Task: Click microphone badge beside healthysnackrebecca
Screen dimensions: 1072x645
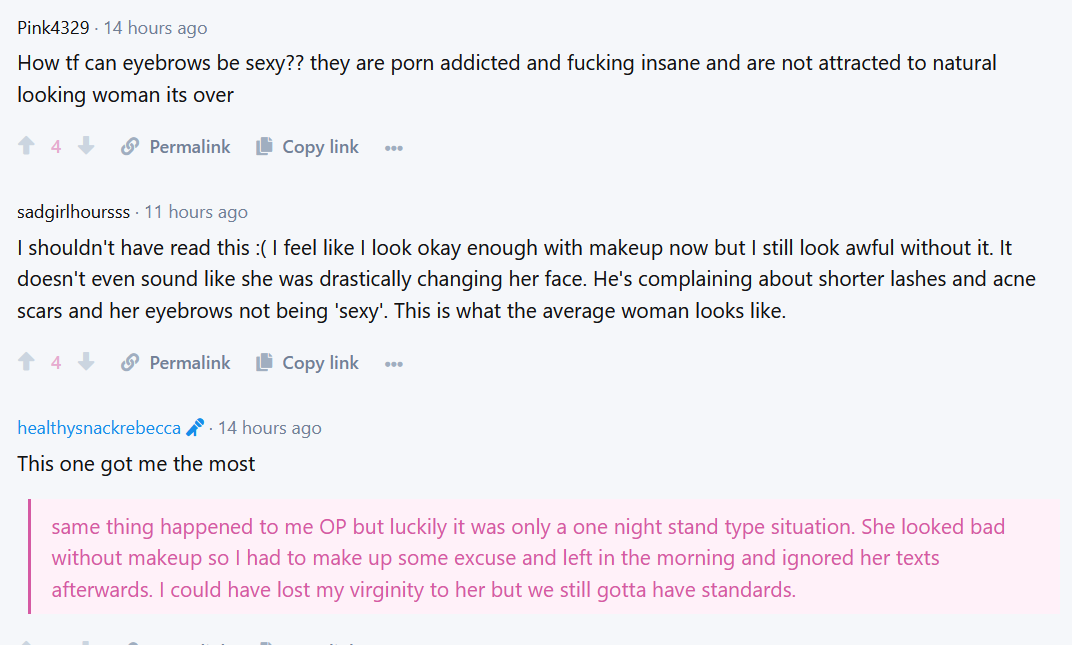Action: [195, 428]
